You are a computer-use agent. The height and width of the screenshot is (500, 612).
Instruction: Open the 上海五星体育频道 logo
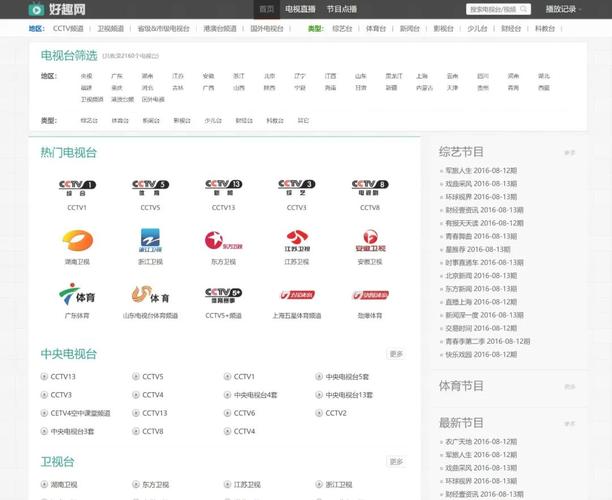[297, 295]
